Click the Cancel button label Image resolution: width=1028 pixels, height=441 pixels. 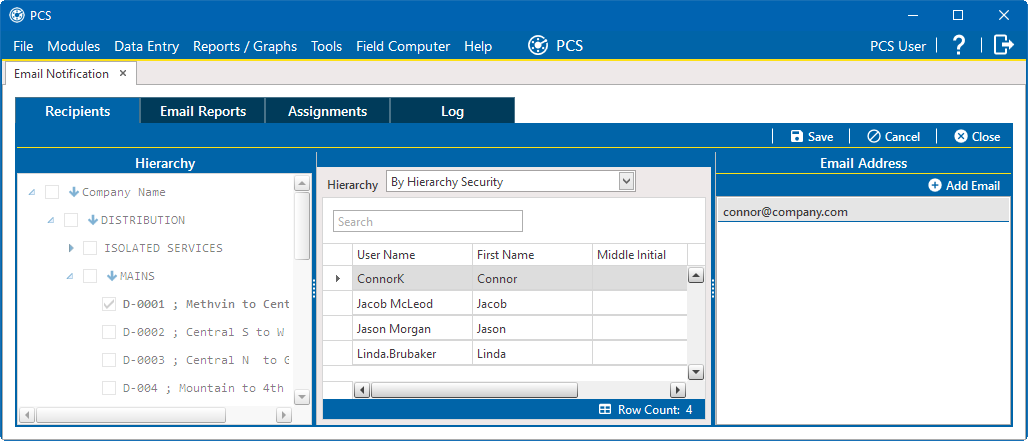coord(903,136)
